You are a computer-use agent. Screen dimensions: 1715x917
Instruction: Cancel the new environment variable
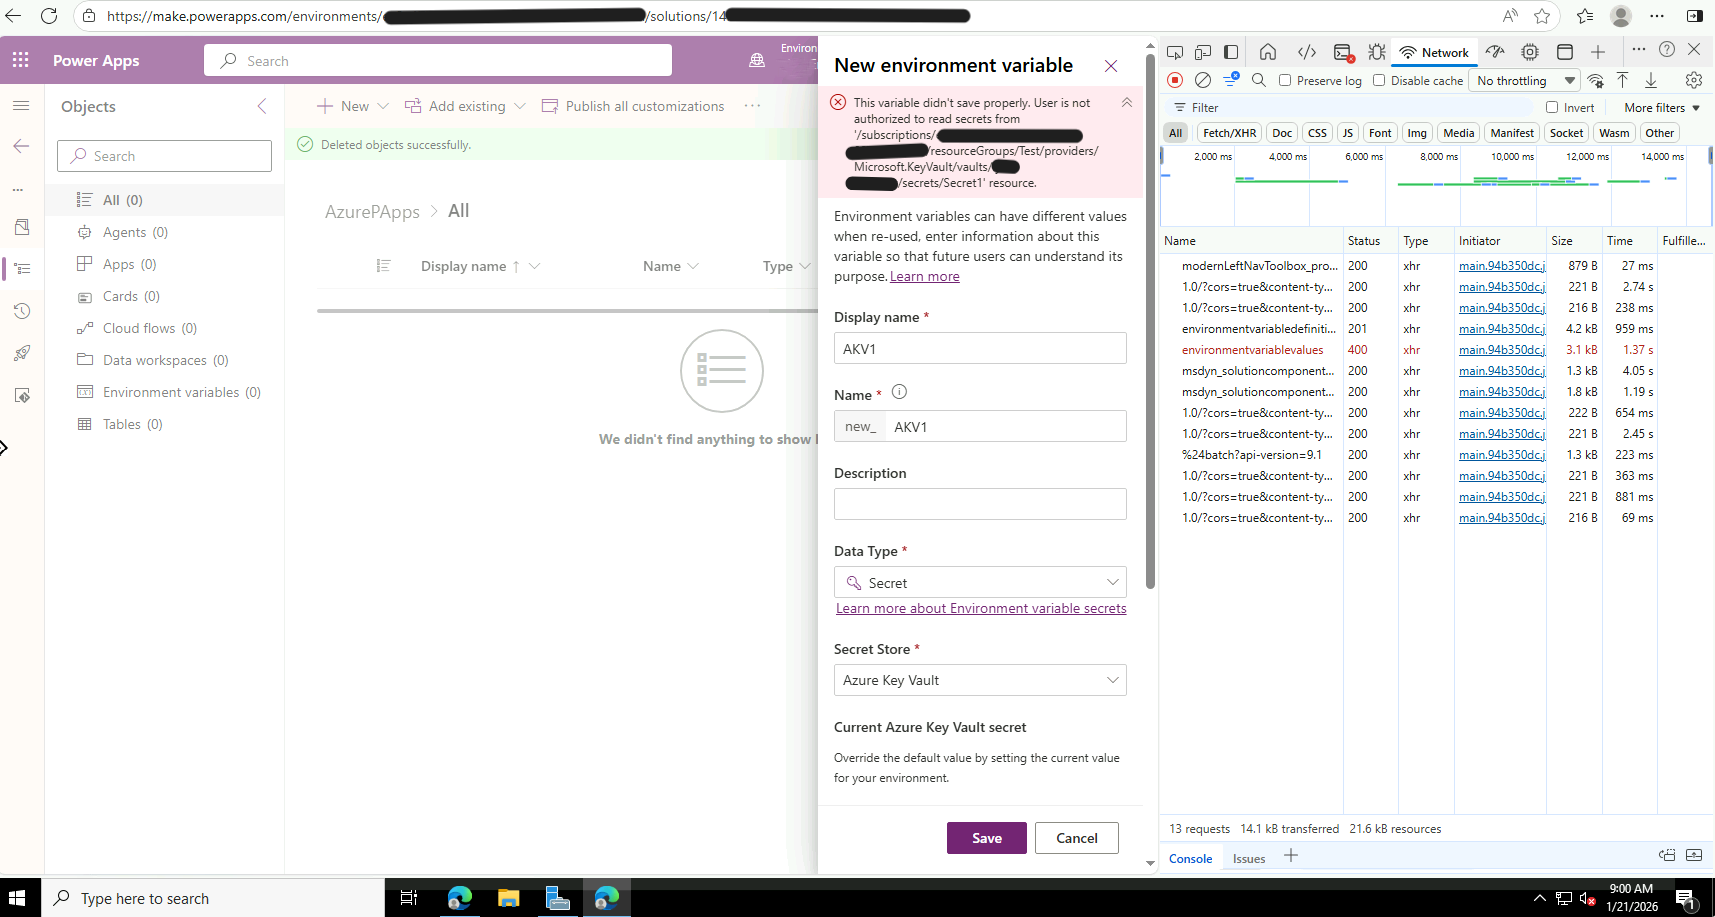click(1077, 838)
